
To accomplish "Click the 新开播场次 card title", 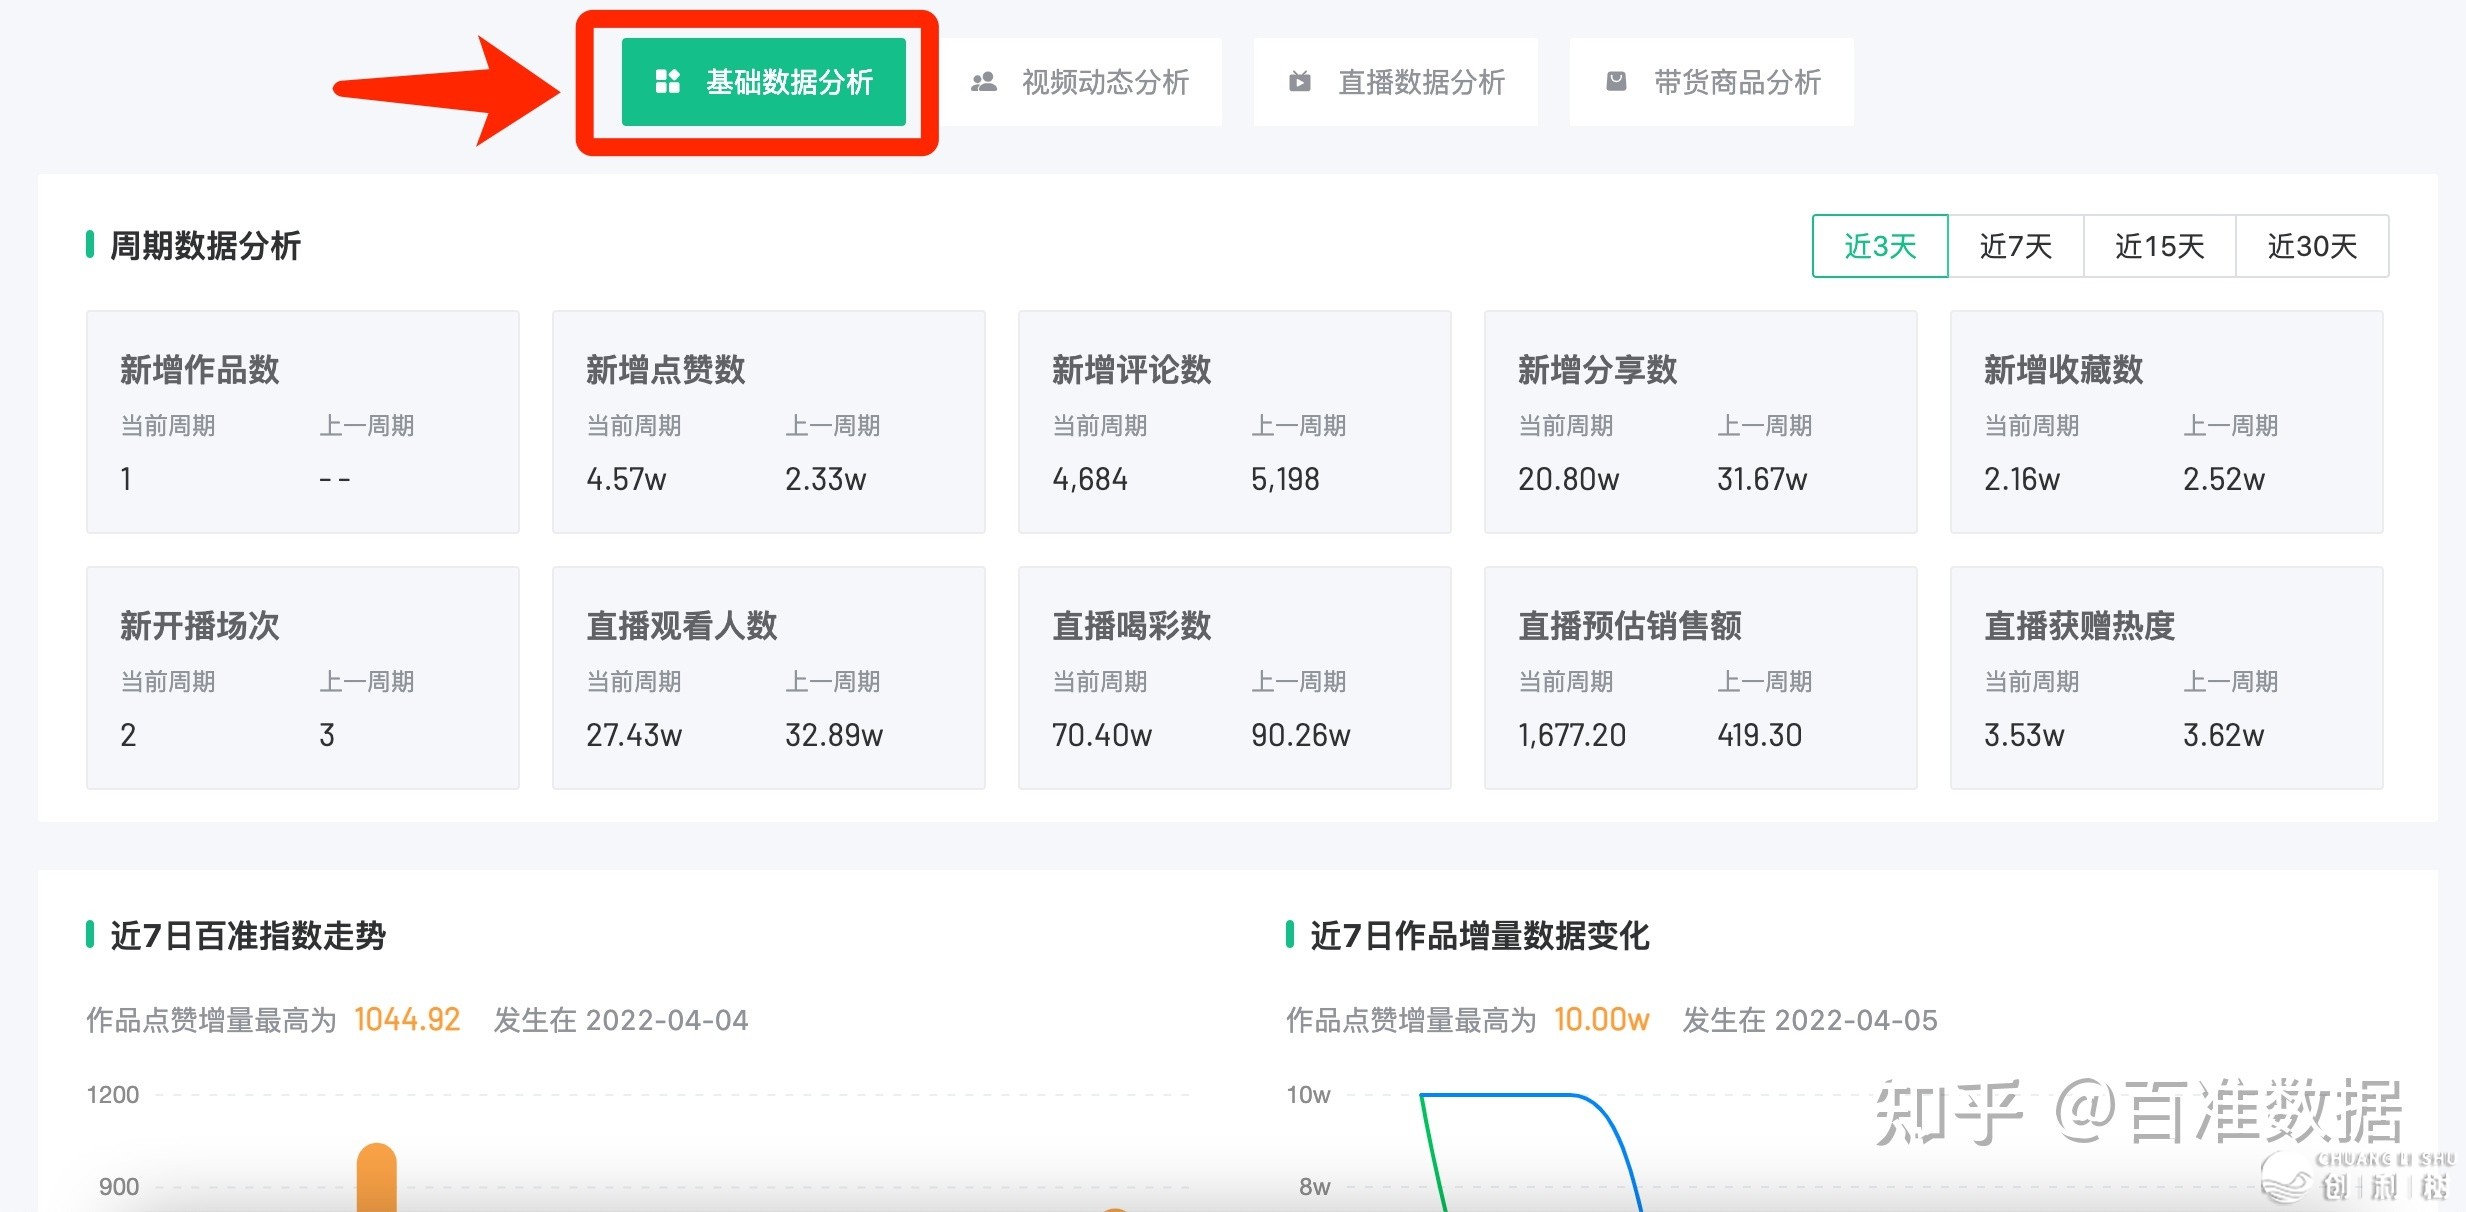I will (200, 626).
